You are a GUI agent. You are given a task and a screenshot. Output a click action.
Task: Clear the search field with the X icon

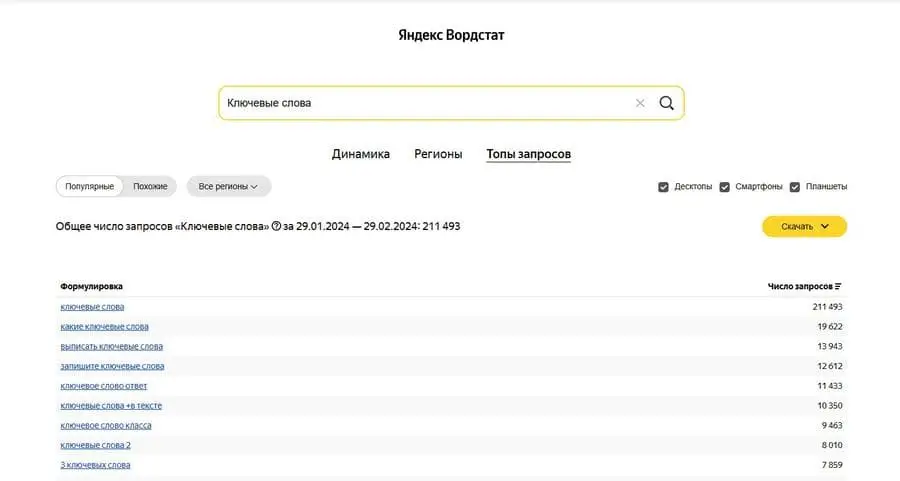[x=640, y=103]
